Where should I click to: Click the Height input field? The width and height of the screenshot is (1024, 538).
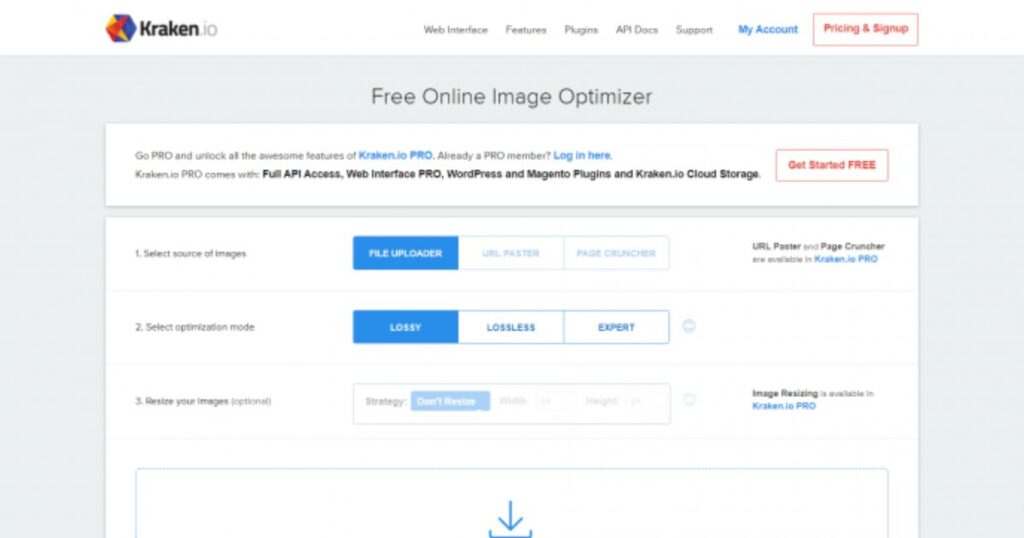pyautogui.click(x=646, y=401)
